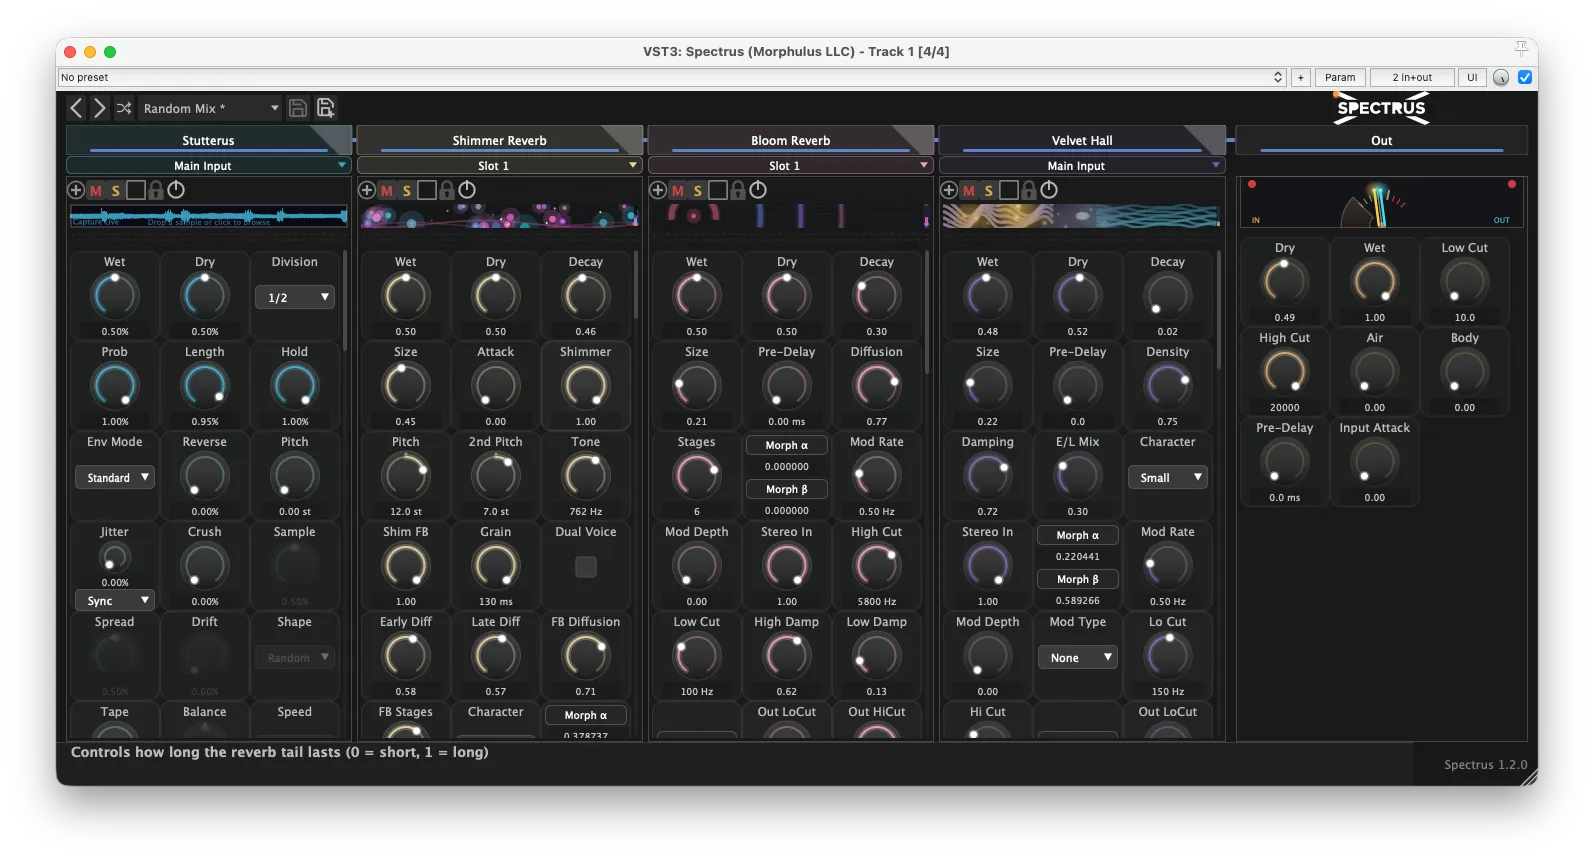This screenshot has width=1594, height=860.
Task: Toggle the square box in Velvet Hall header
Action: [x=1009, y=190]
